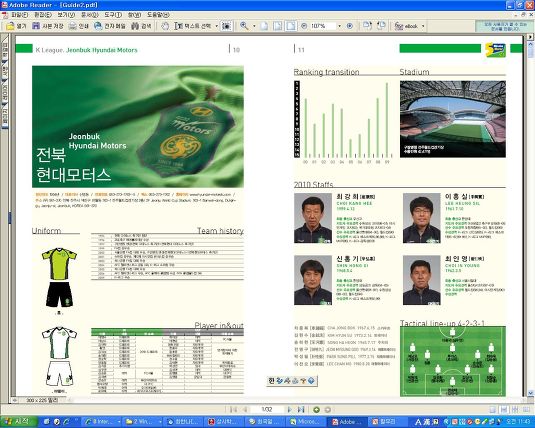
Task: Click the stadium photo in the document
Action: pos(452,119)
